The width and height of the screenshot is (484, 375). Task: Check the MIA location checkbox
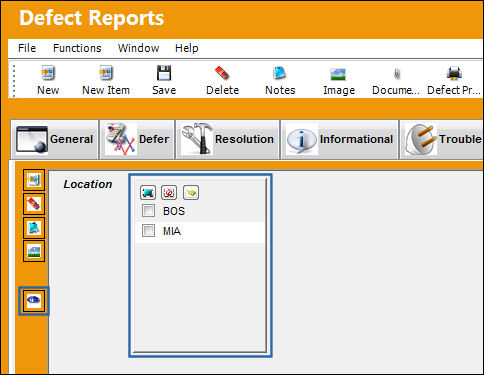(x=148, y=231)
